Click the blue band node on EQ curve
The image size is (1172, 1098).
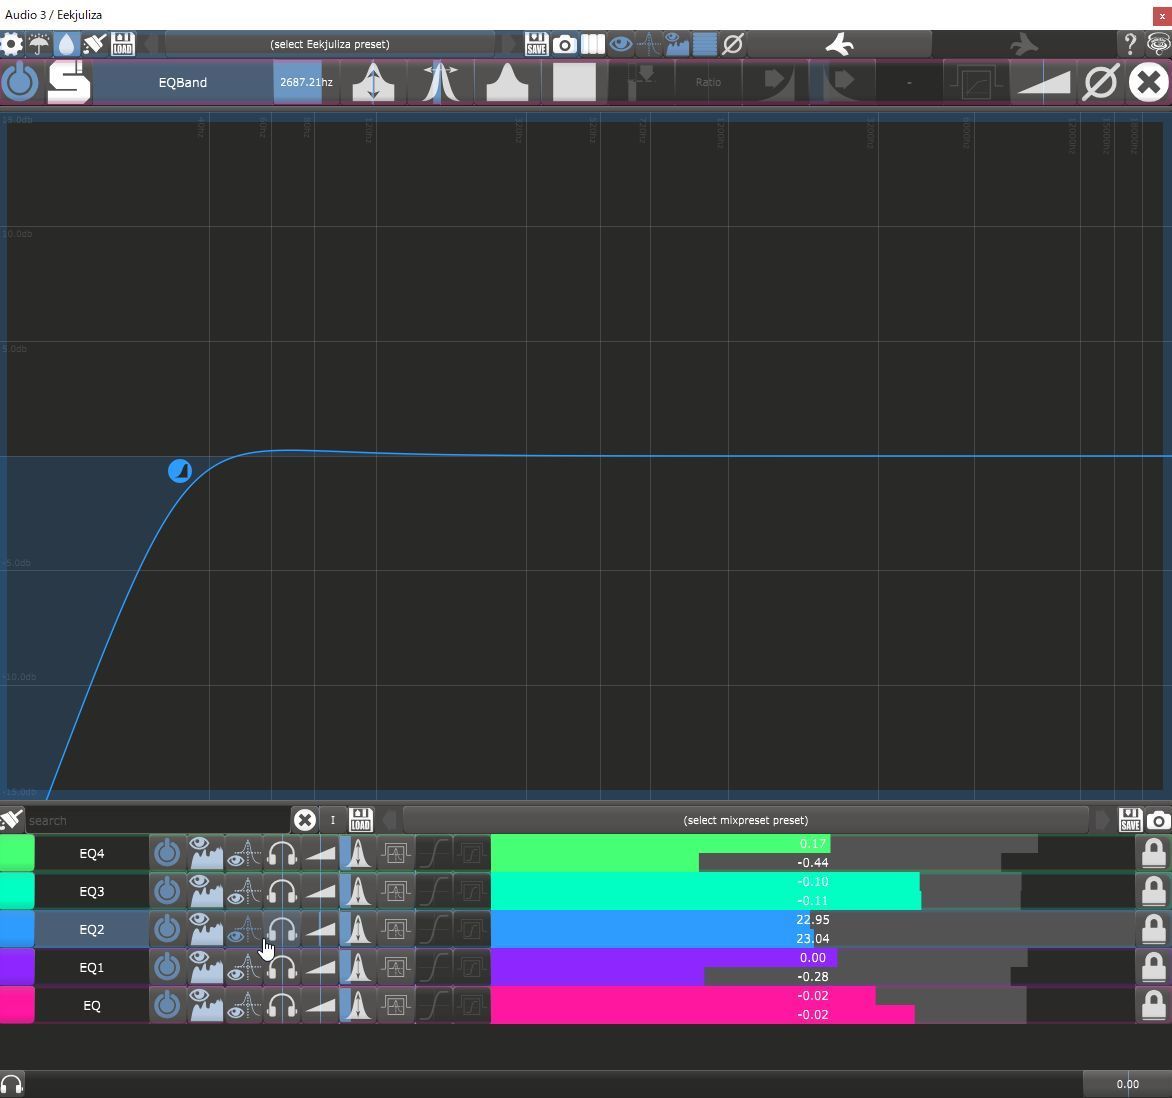[x=179, y=471]
